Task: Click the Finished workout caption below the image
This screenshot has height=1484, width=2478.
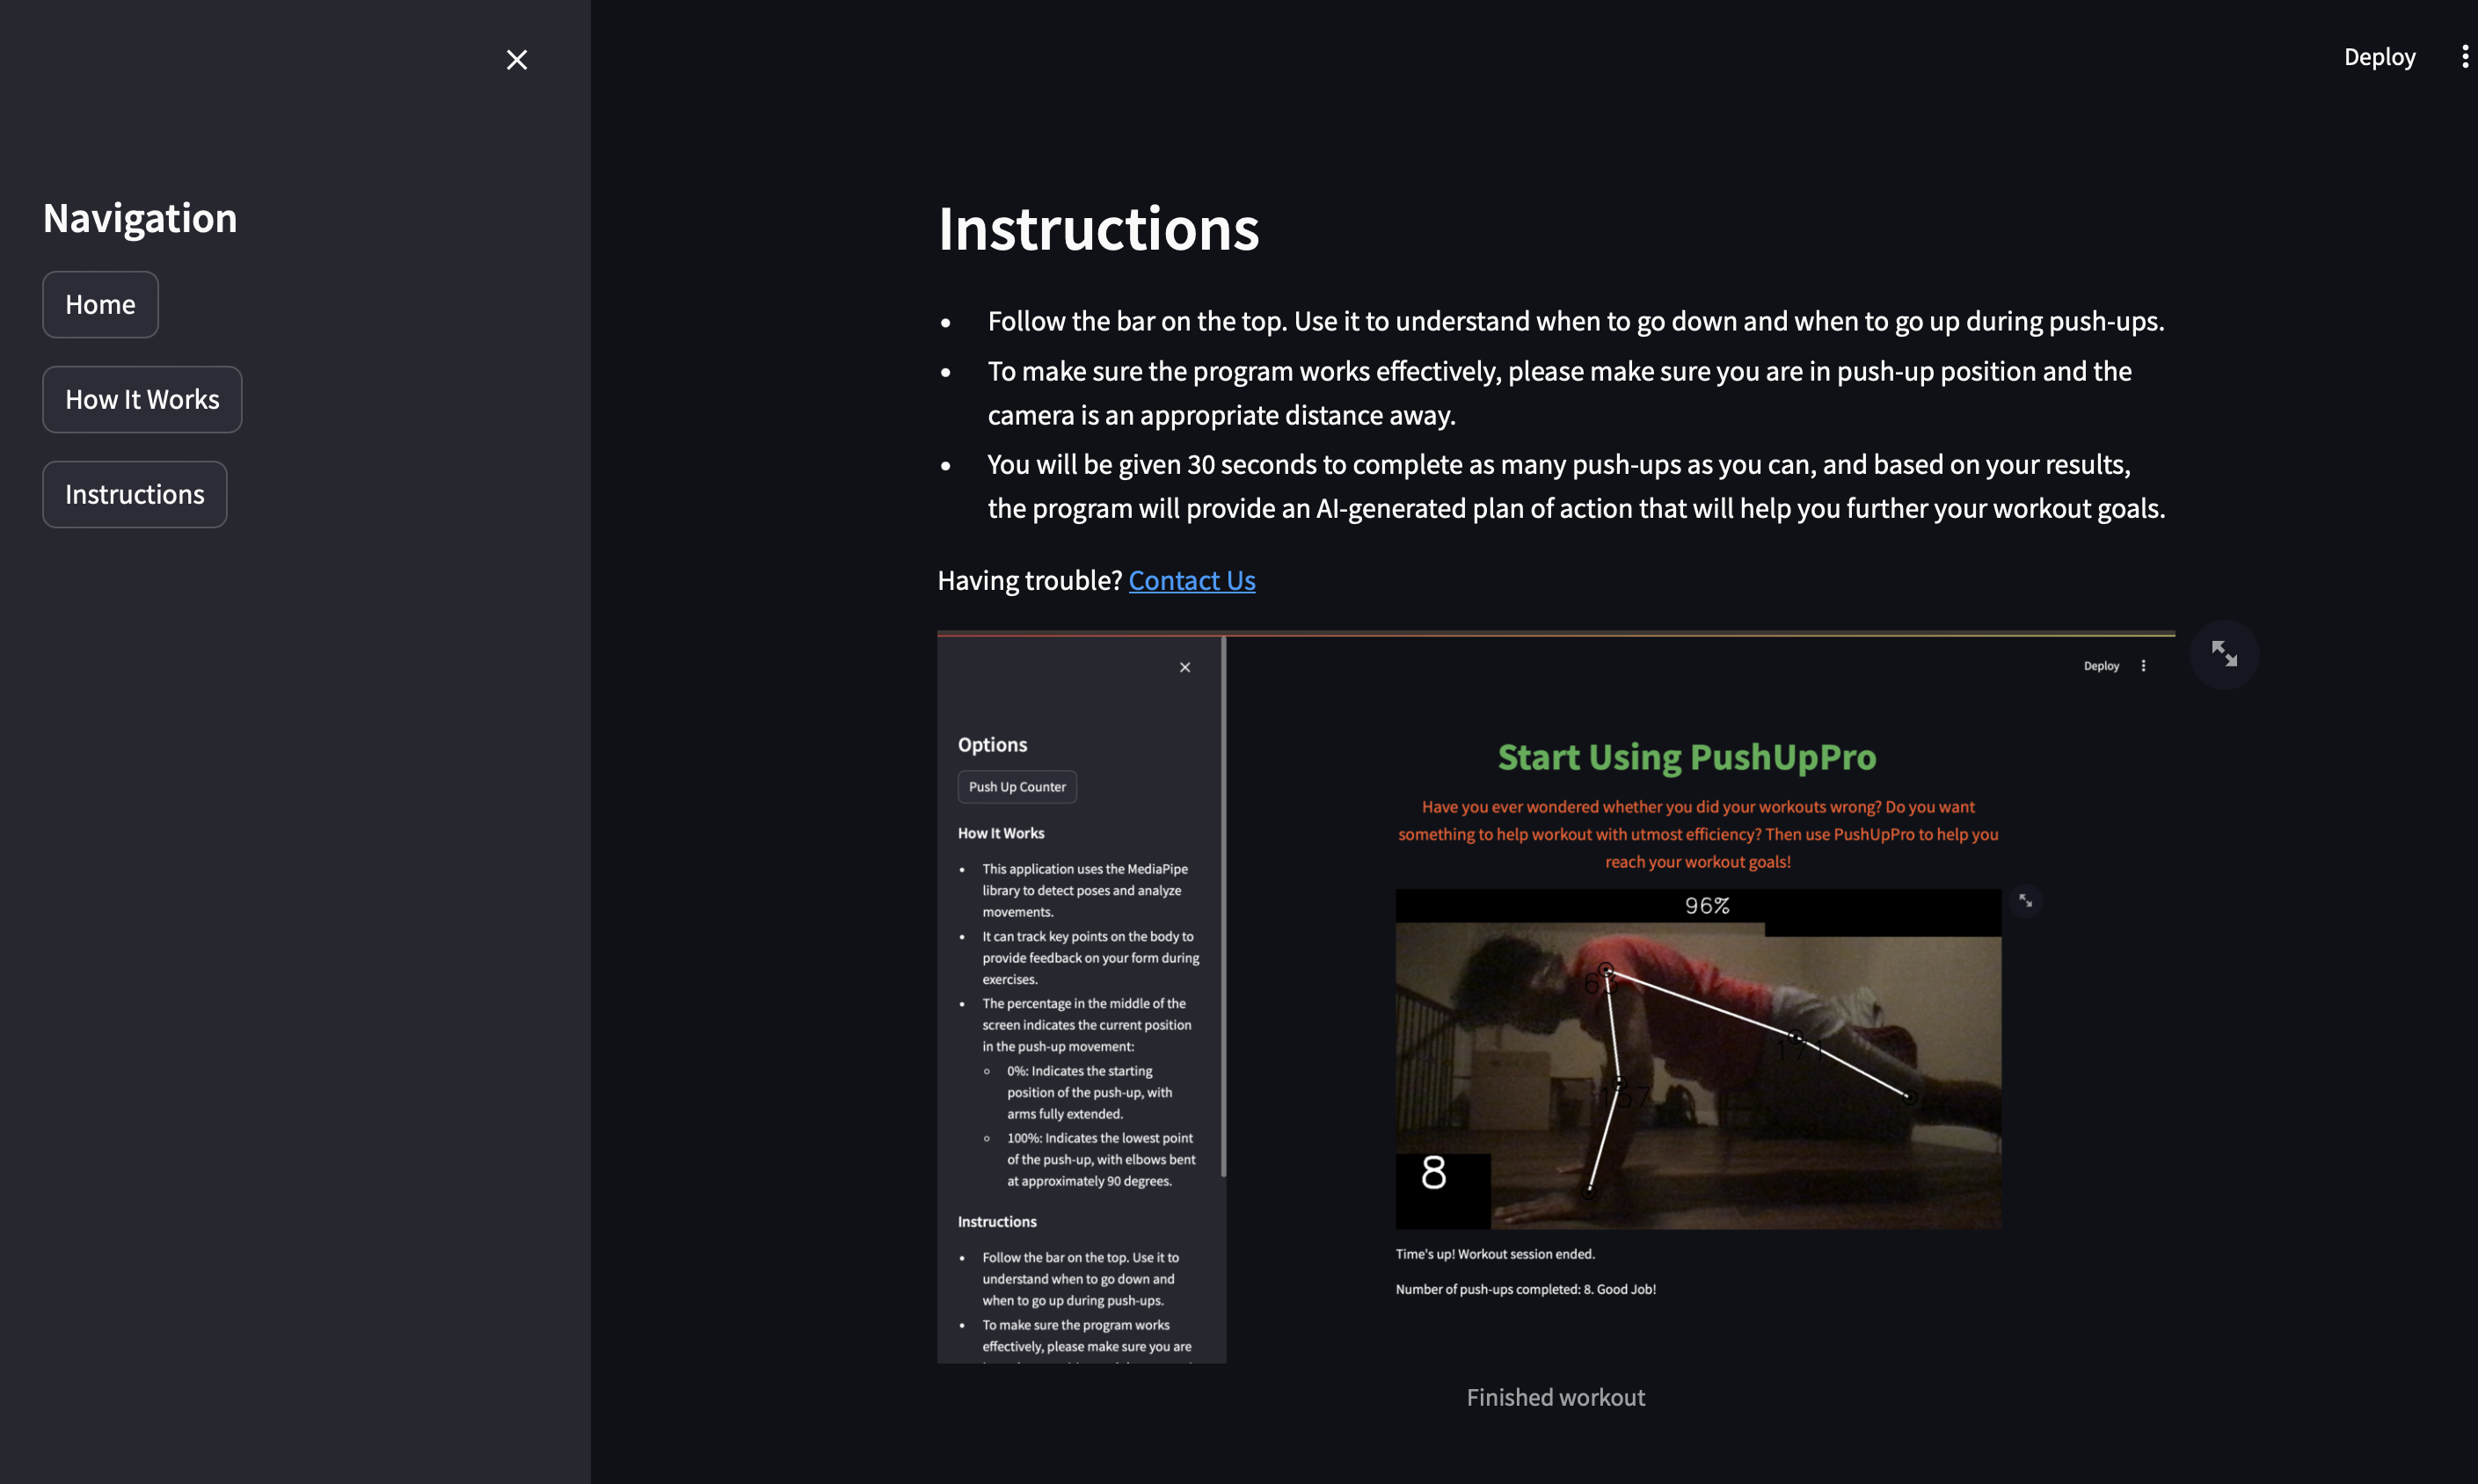Action: click(x=1555, y=1397)
